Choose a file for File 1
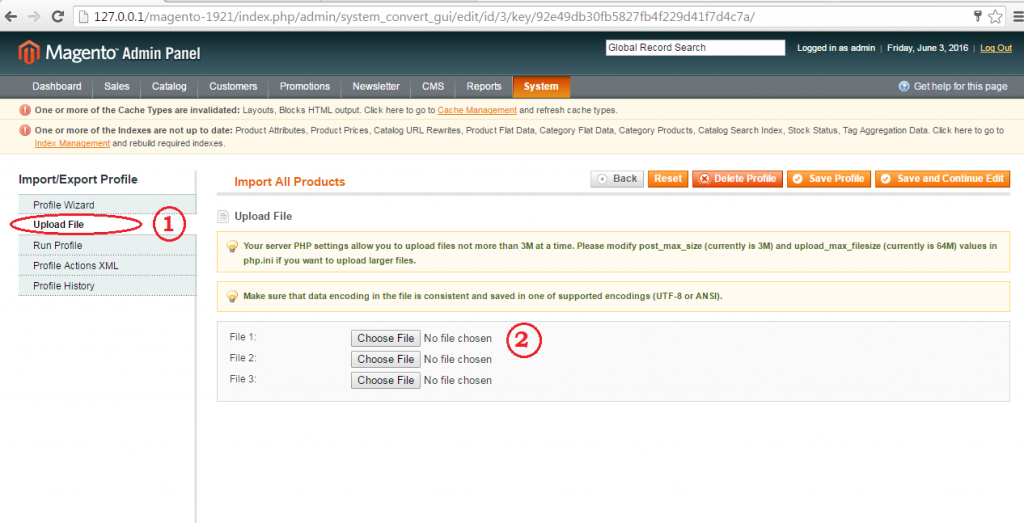 pos(385,338)
